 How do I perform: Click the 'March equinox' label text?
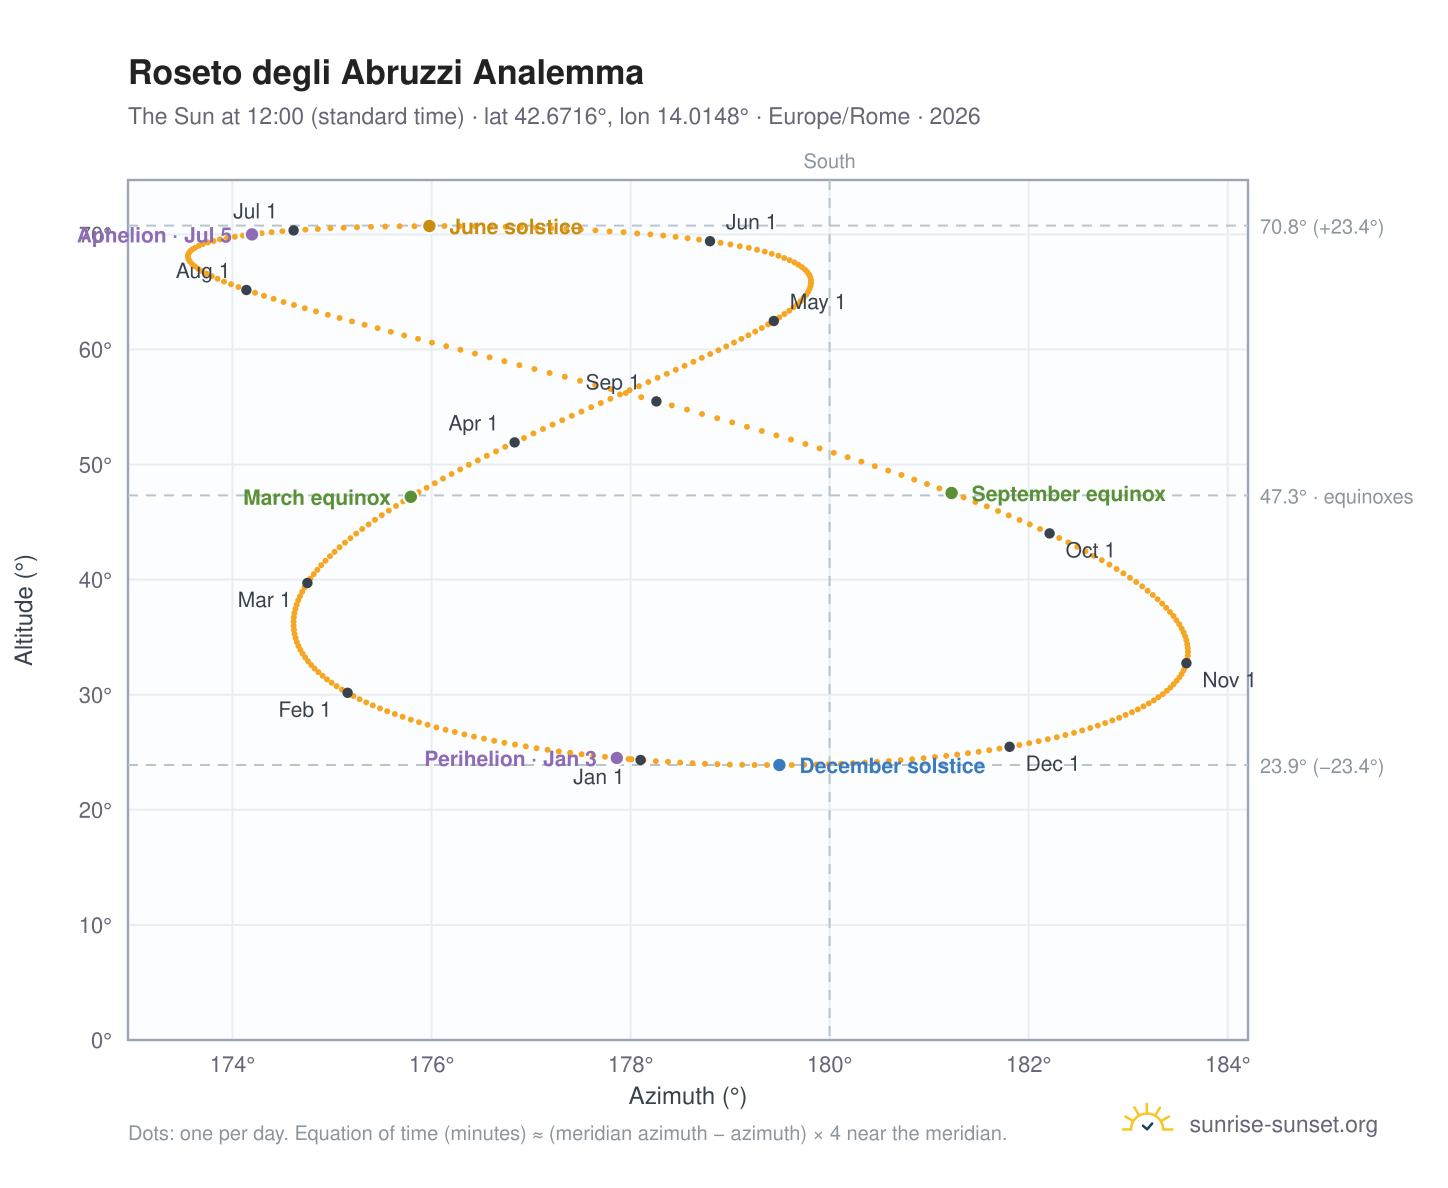click(317, 498)
